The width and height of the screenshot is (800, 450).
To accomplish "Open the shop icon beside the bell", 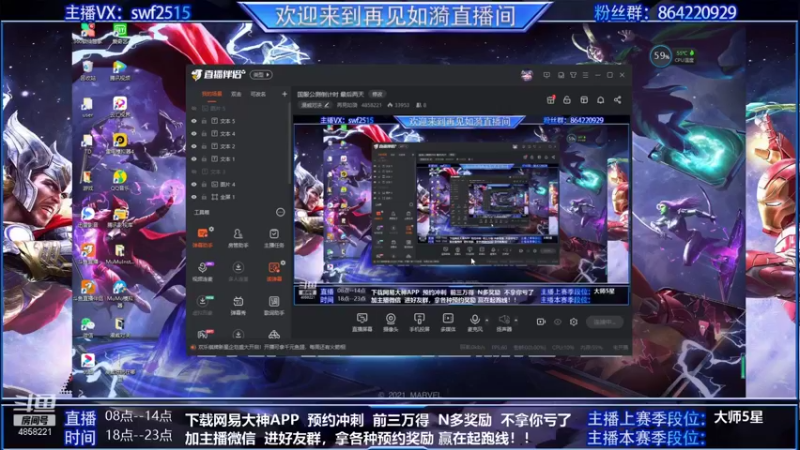I will pos(584,99).
